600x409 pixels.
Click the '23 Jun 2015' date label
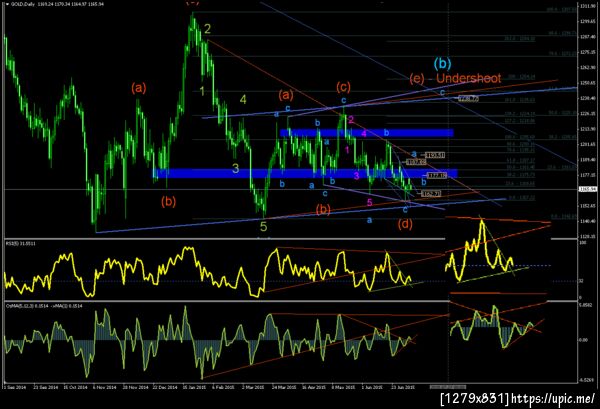pos(403,387)
